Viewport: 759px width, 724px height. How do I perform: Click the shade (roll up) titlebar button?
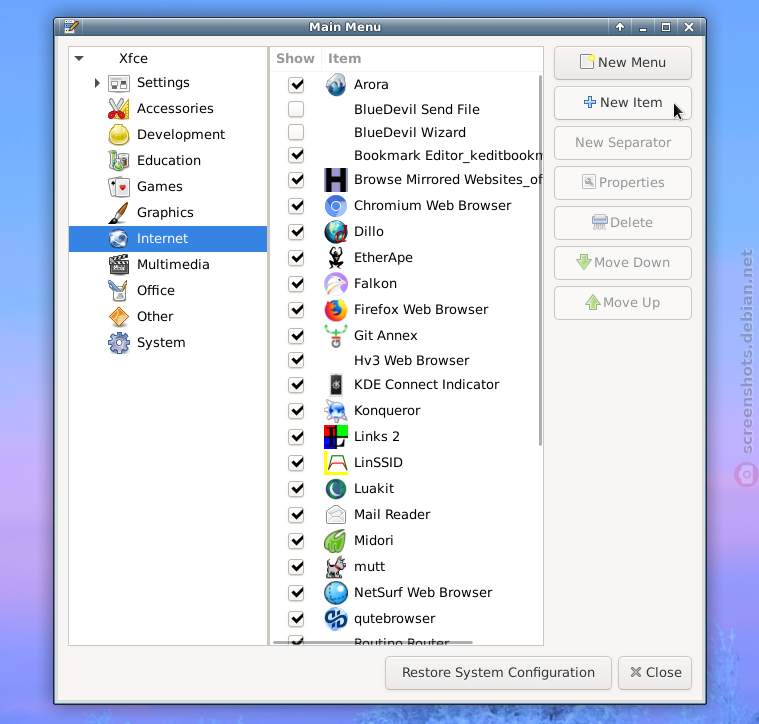pyautogui.click(x=620, y=27)
